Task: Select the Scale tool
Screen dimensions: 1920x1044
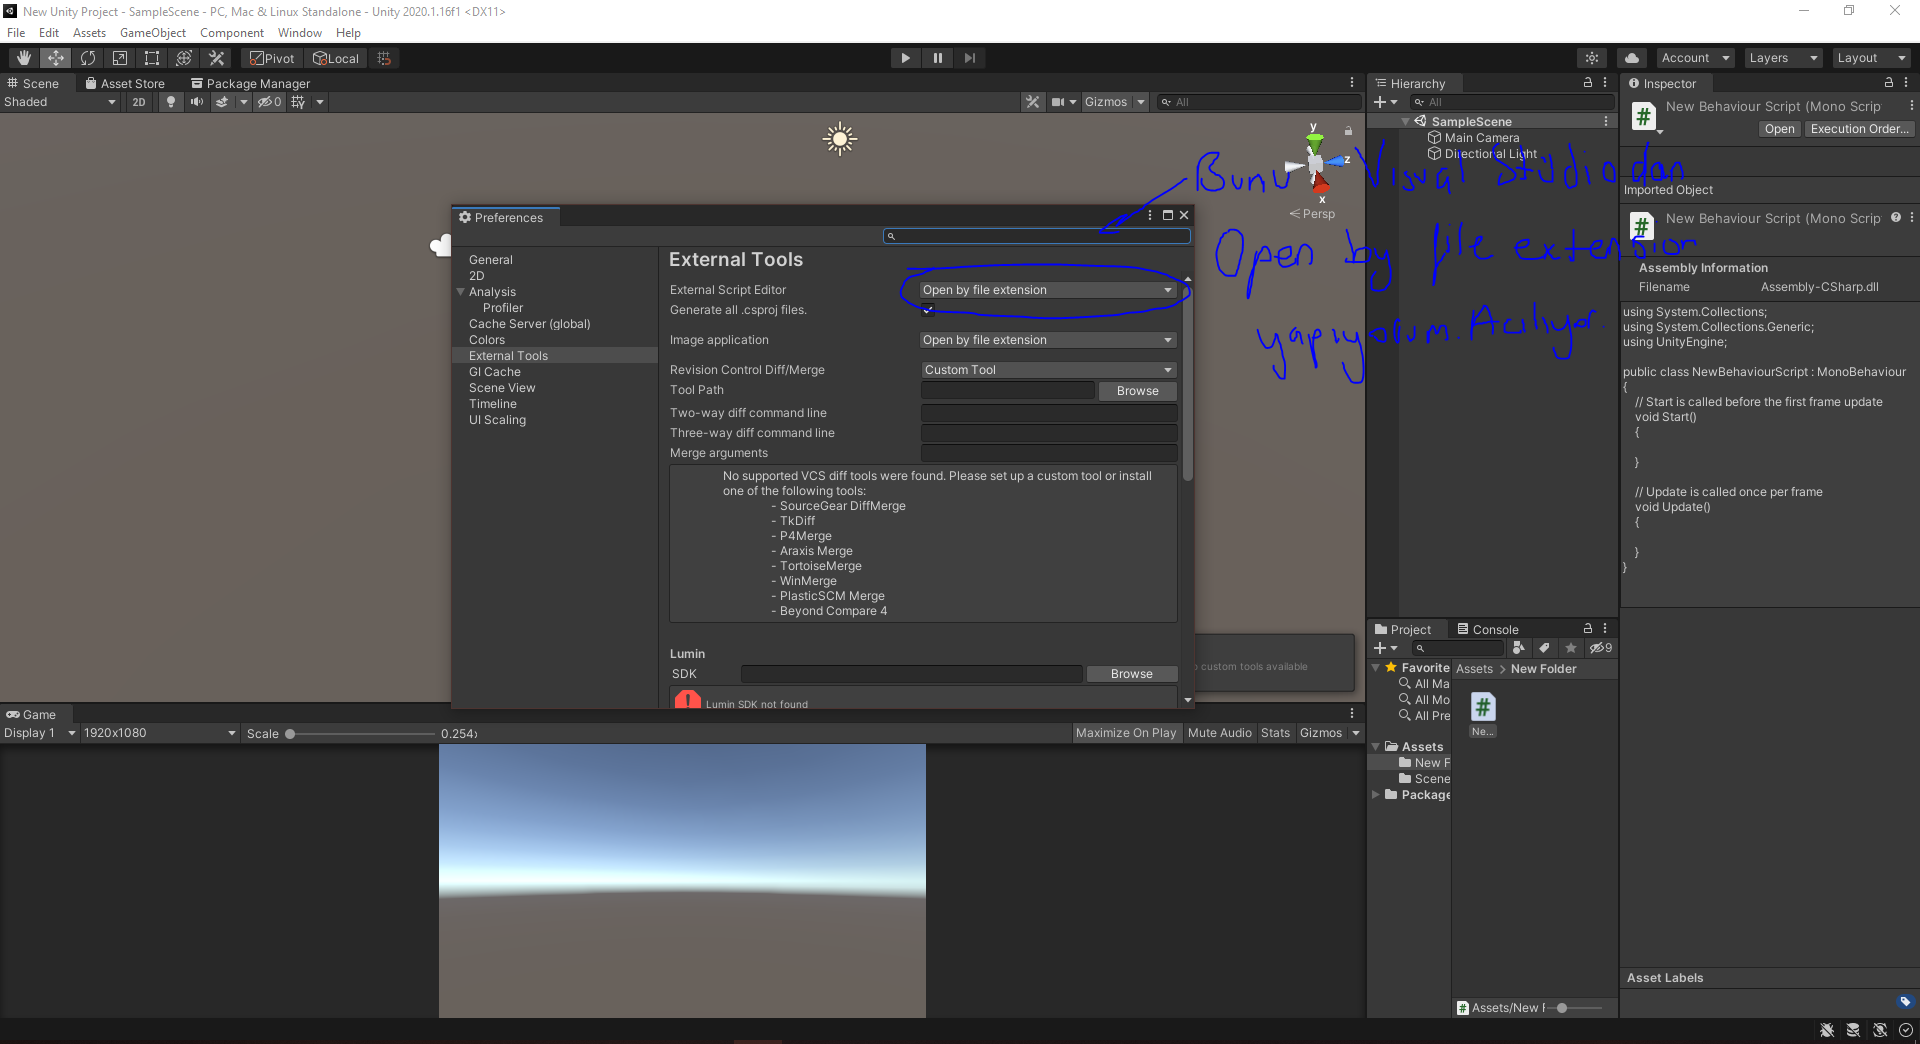Action: click(119, 58)
